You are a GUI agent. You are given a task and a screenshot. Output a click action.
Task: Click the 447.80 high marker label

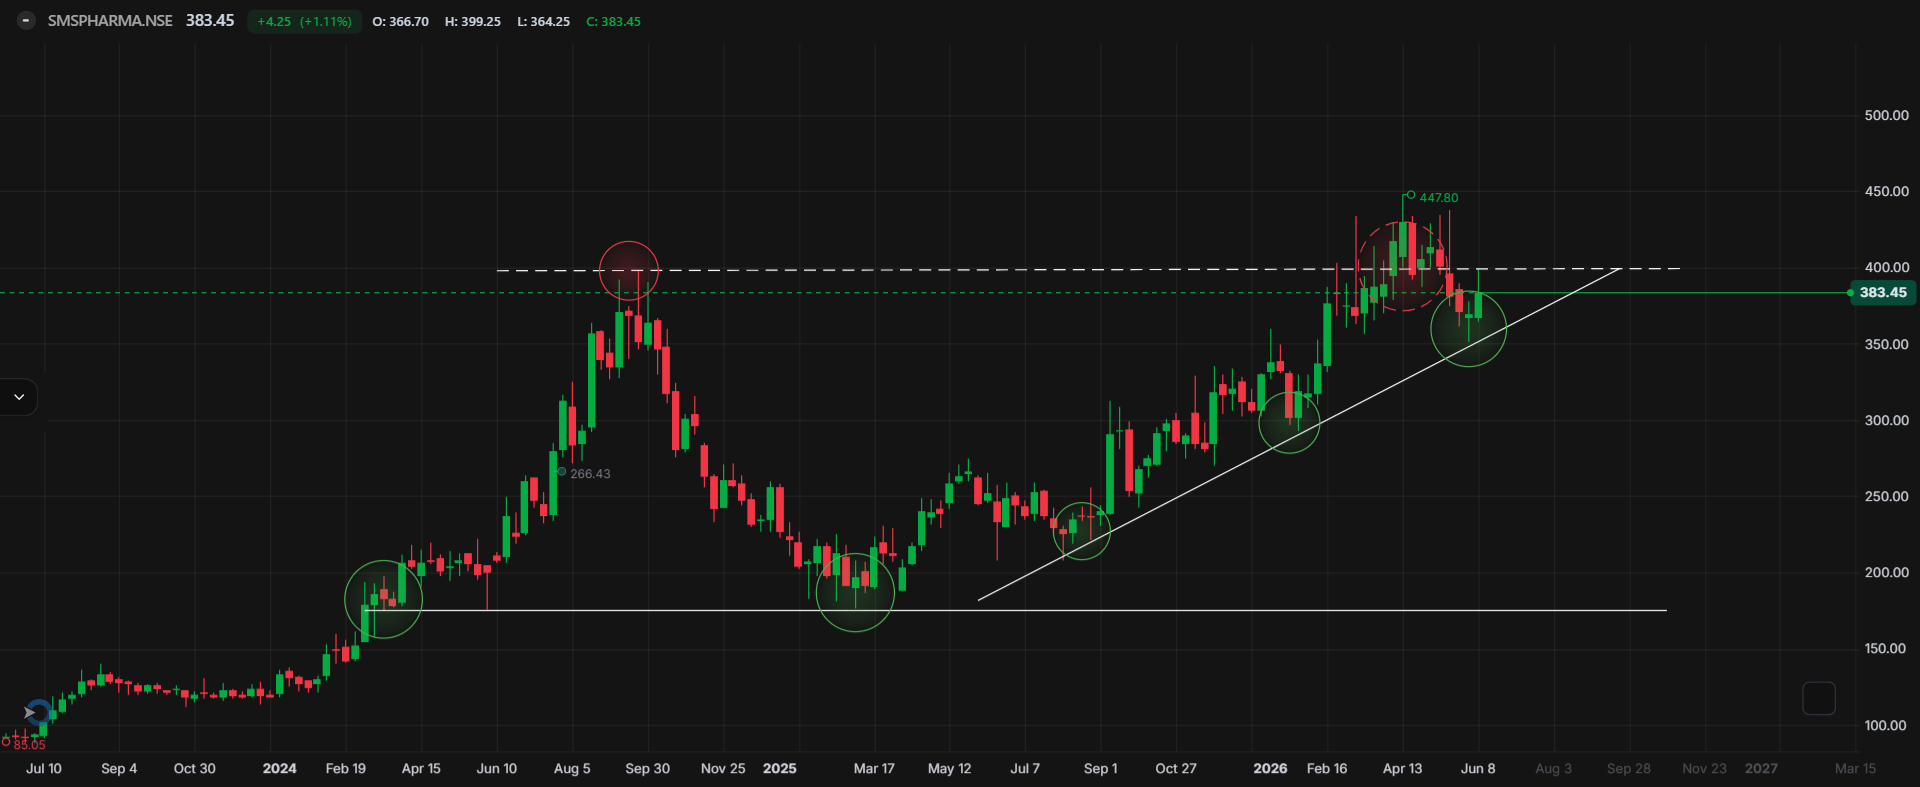coord(1439,198)
